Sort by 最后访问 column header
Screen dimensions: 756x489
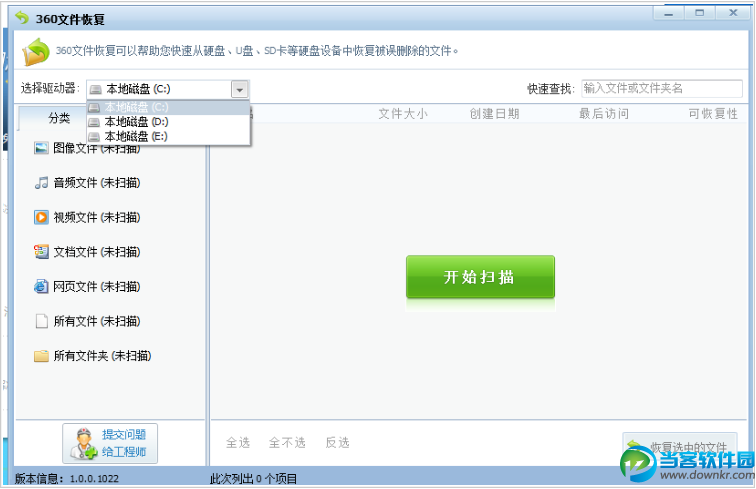click(x=604, y=114)
